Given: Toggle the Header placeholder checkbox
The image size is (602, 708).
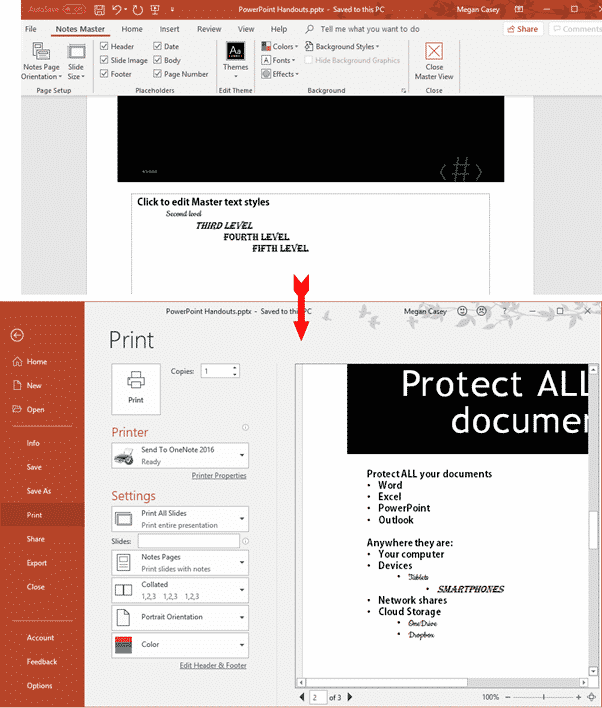Looking at the screenshot, I should [105, 47].
